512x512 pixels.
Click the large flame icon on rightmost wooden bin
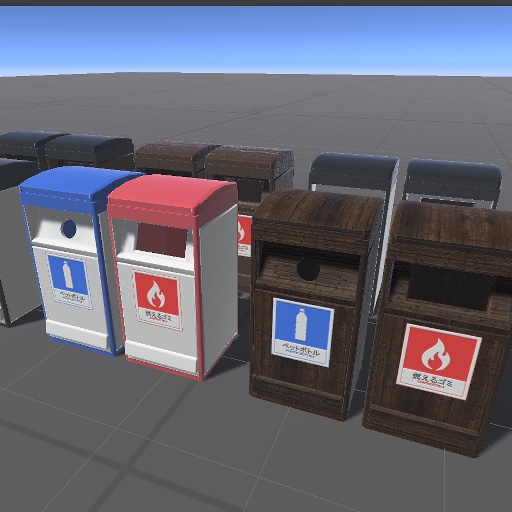[x=436, y=355]
